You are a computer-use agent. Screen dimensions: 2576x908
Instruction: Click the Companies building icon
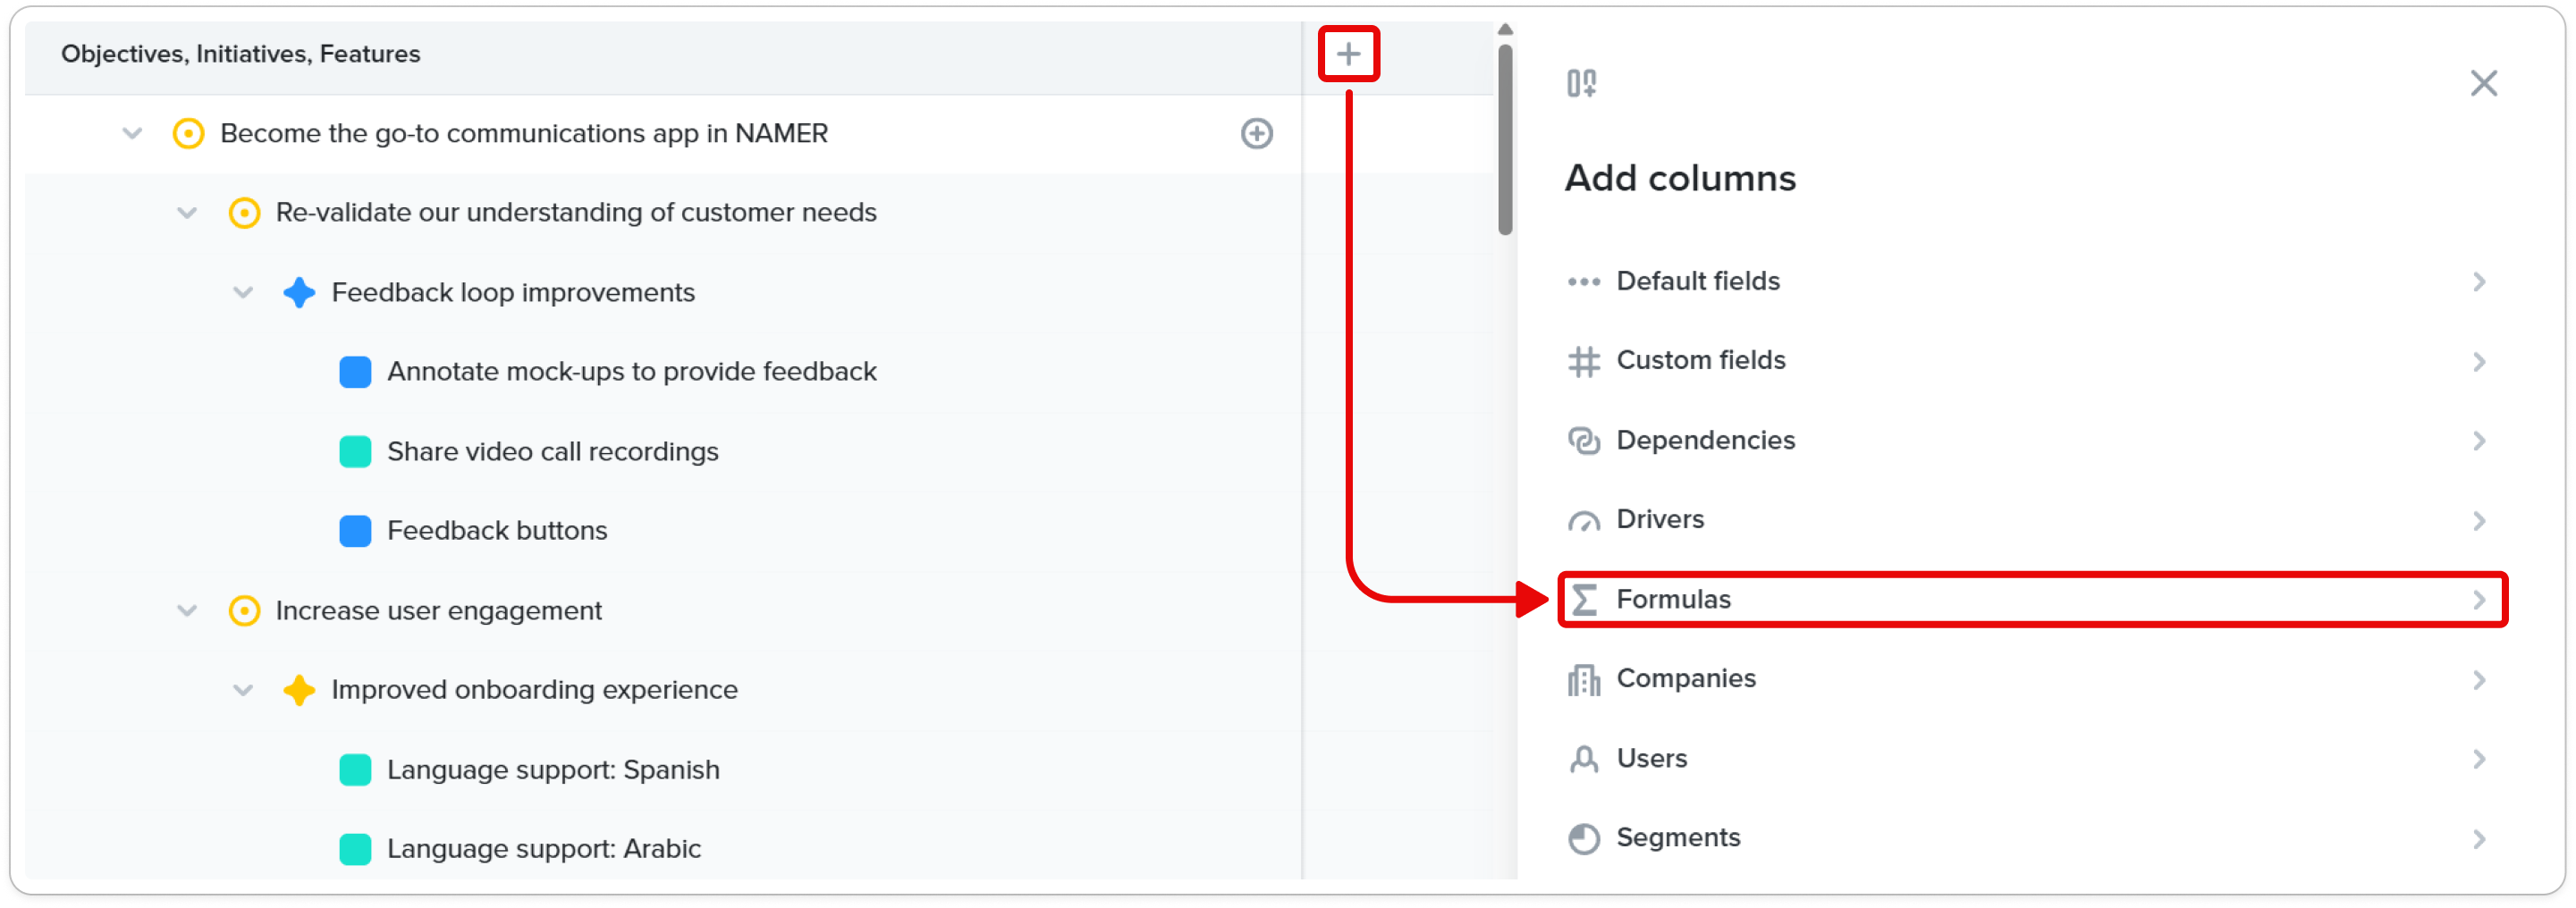pyautogui.click(x=1583, y=679)
